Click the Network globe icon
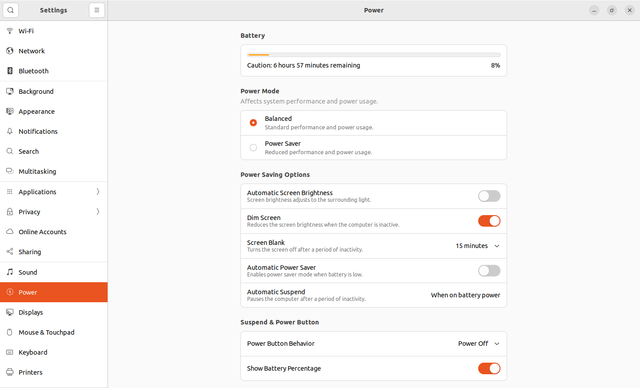The image size is (640, 388). [10, 51]
